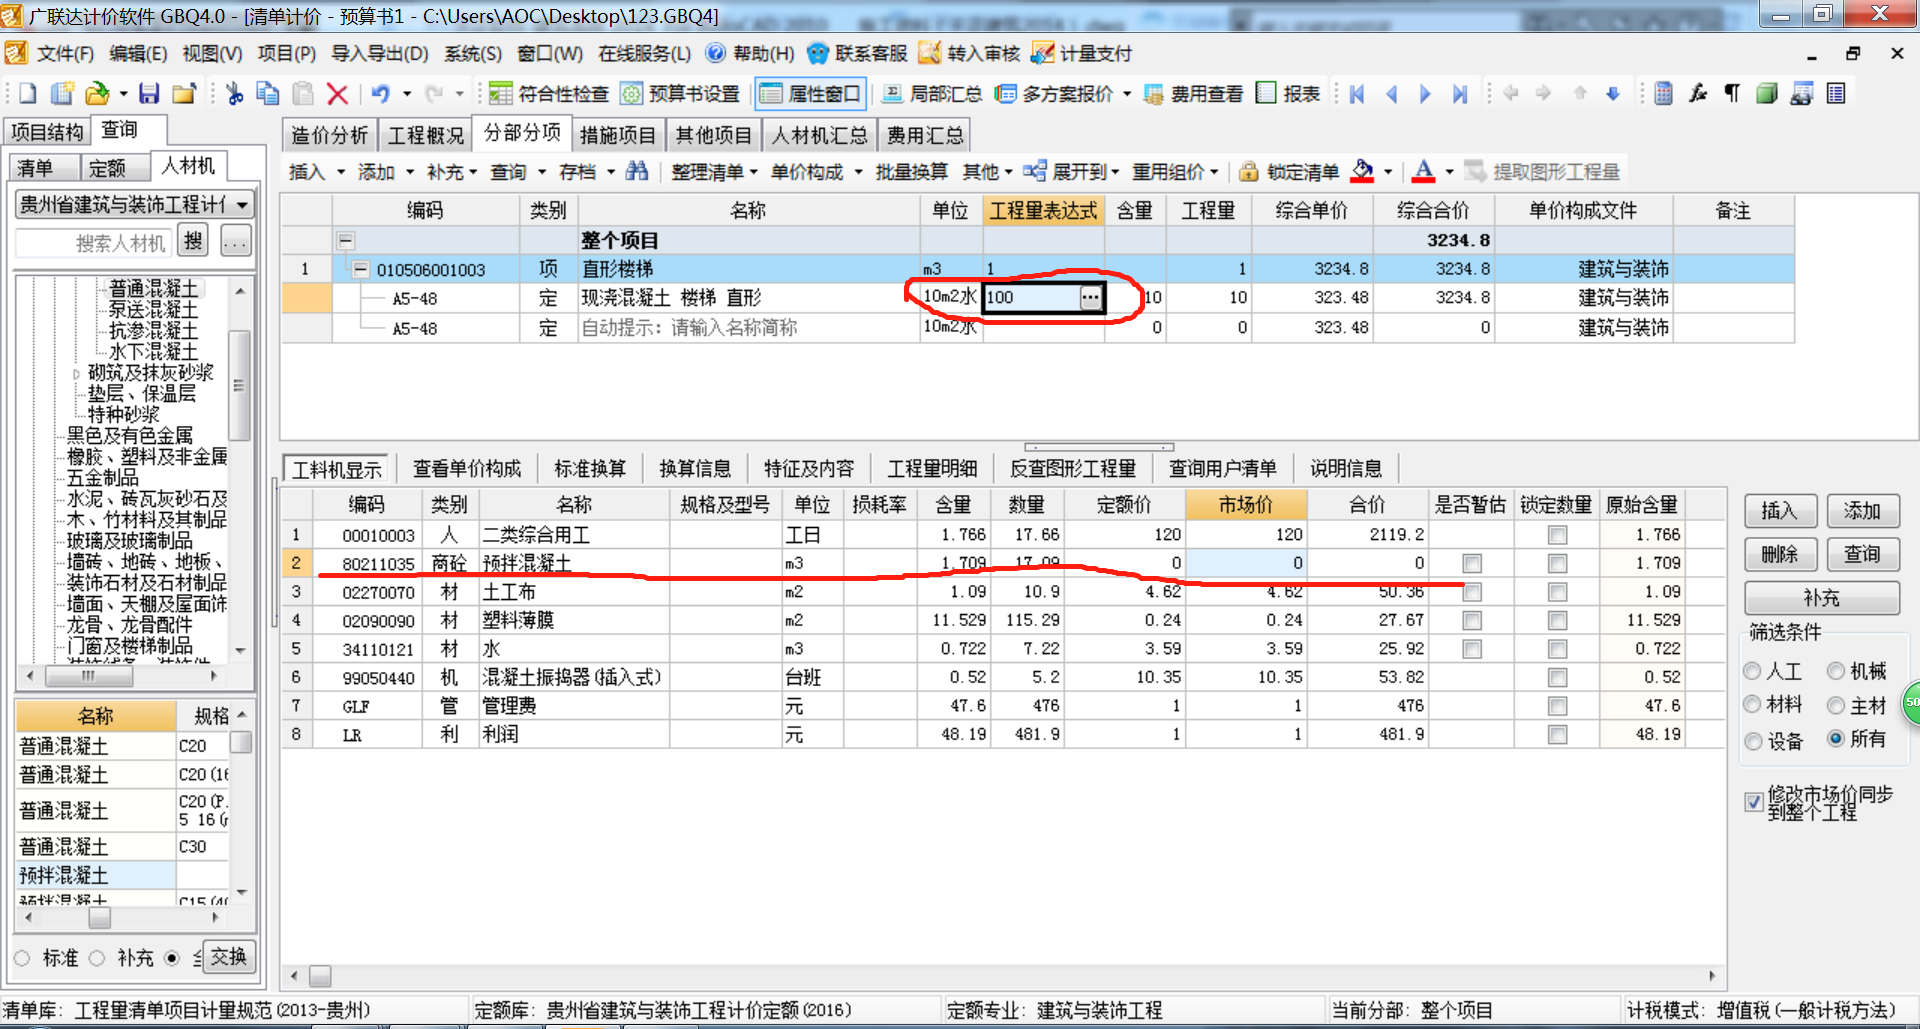Screen dimensions: 1920x1029
Task: Click the fx formula icon
Action: [x=1698, y=94]
